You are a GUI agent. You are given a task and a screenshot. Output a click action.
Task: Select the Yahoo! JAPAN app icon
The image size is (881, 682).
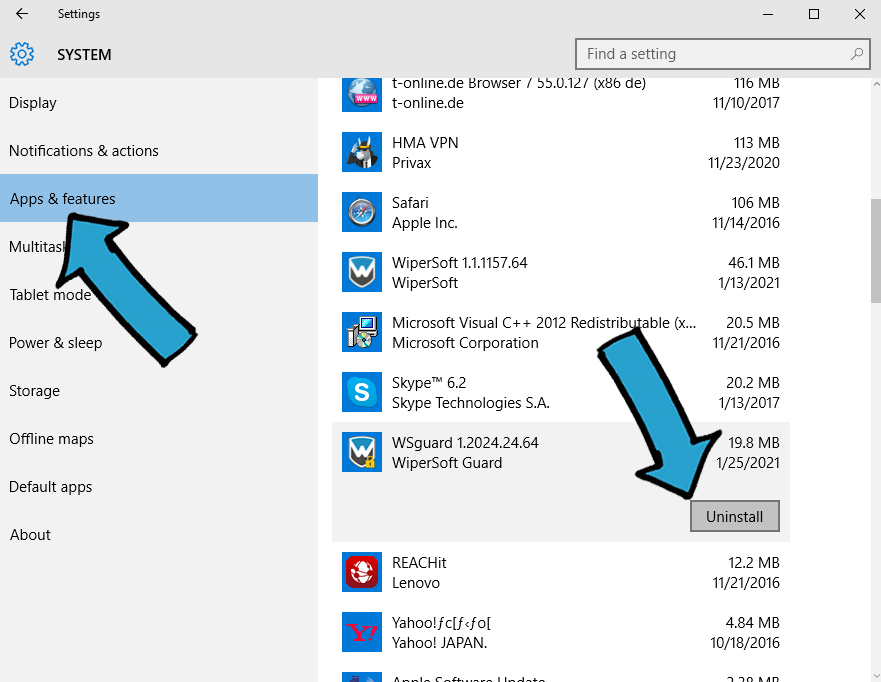pos(362,633)
